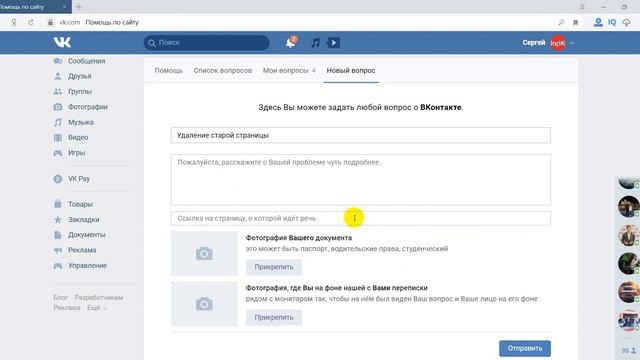
Task: Expand the Ещё footer dropdown
Action: 96,308
